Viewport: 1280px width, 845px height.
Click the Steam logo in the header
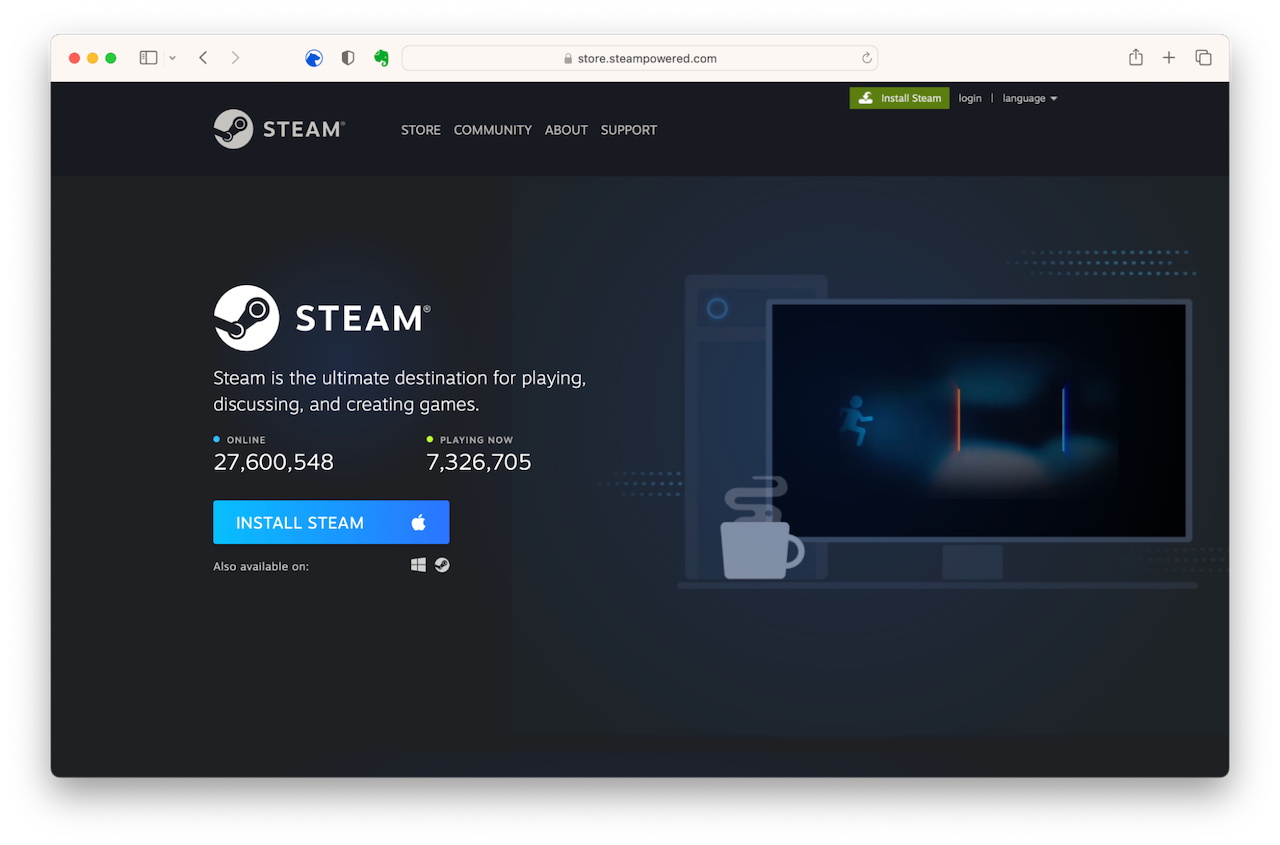[x=279, y=129]
